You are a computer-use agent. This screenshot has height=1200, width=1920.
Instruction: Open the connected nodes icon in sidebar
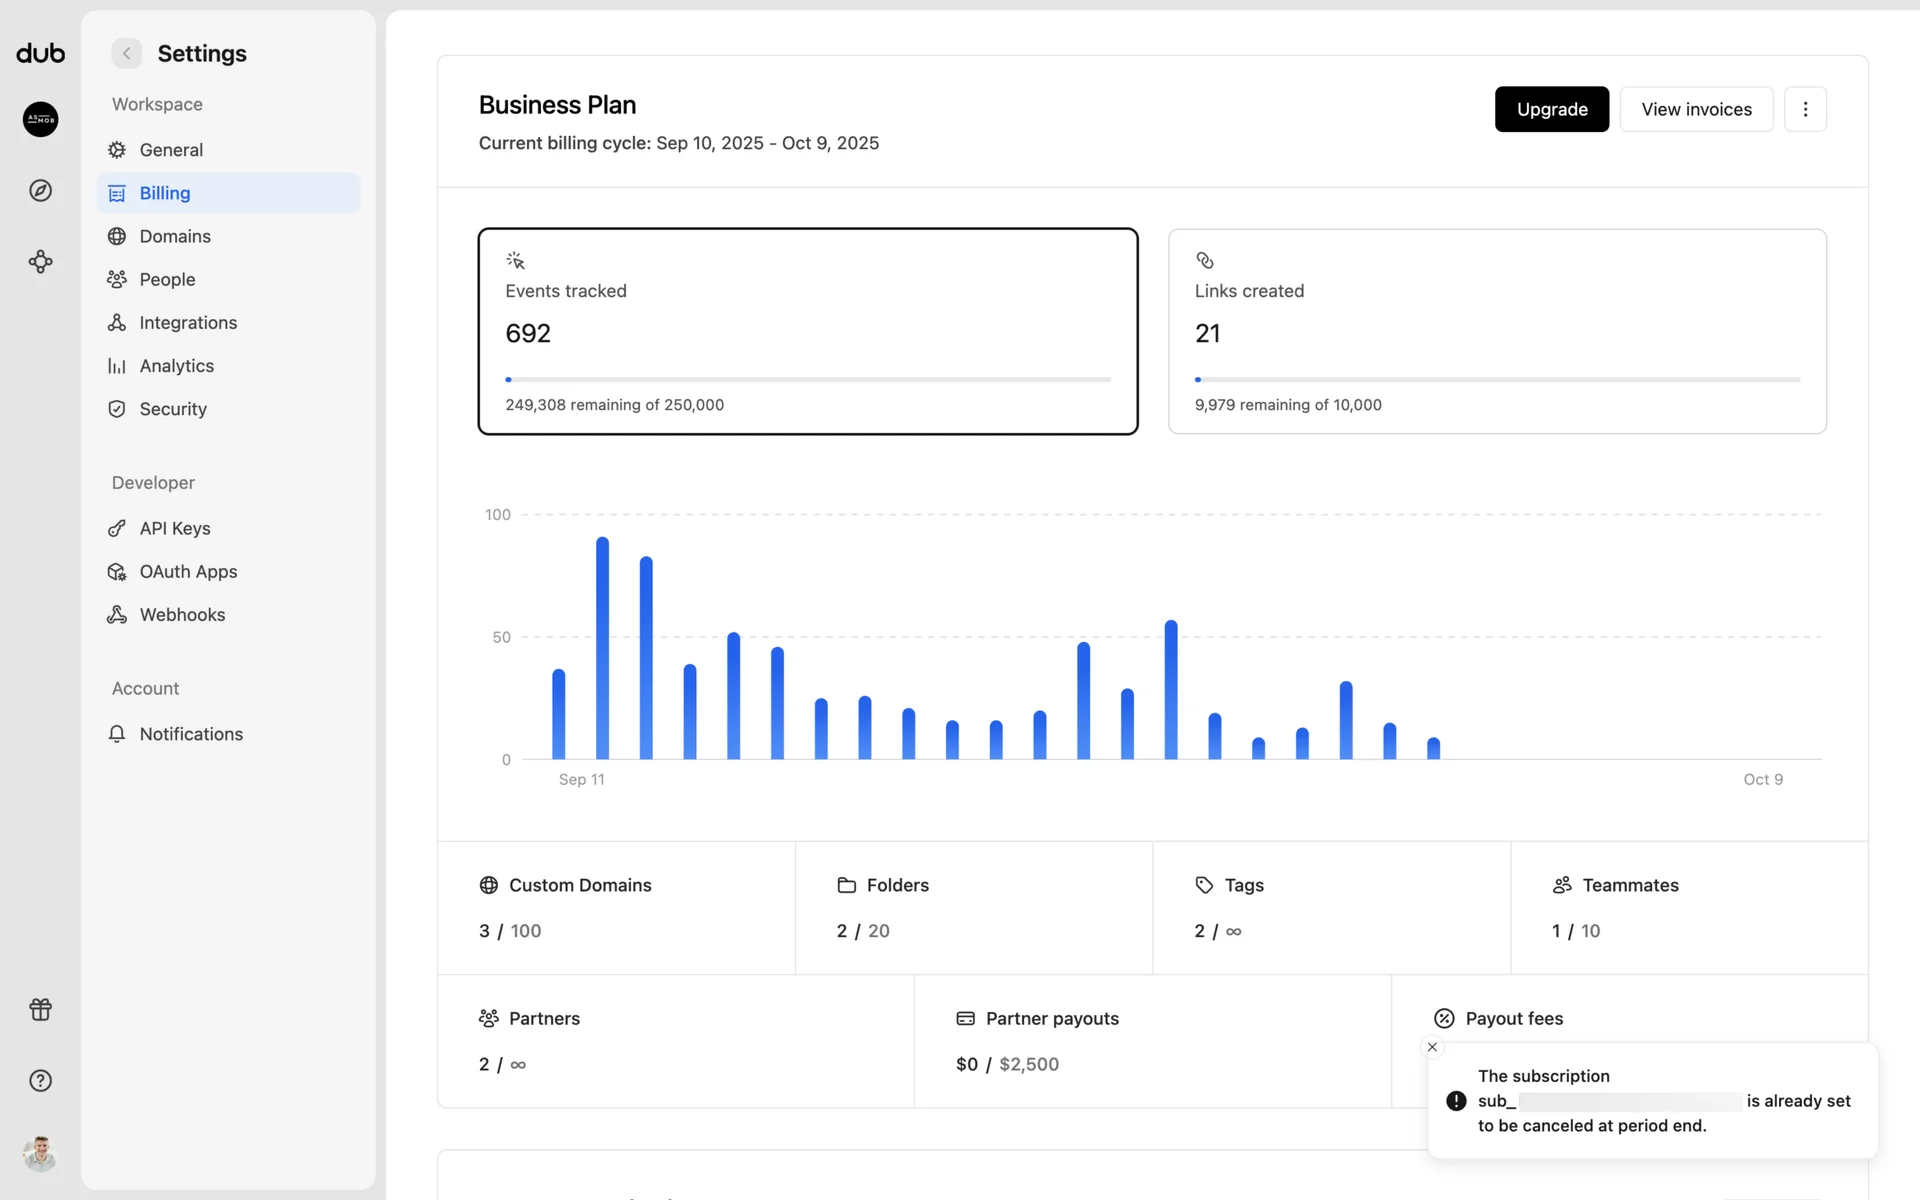[x=40, y=262]
